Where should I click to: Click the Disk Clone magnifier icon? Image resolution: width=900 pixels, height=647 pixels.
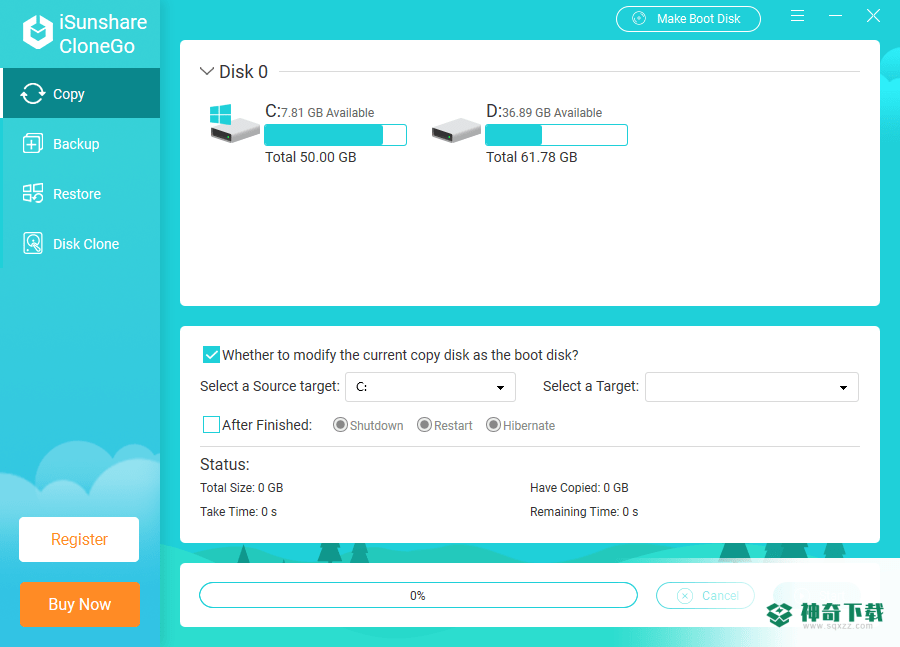(33, 243)
